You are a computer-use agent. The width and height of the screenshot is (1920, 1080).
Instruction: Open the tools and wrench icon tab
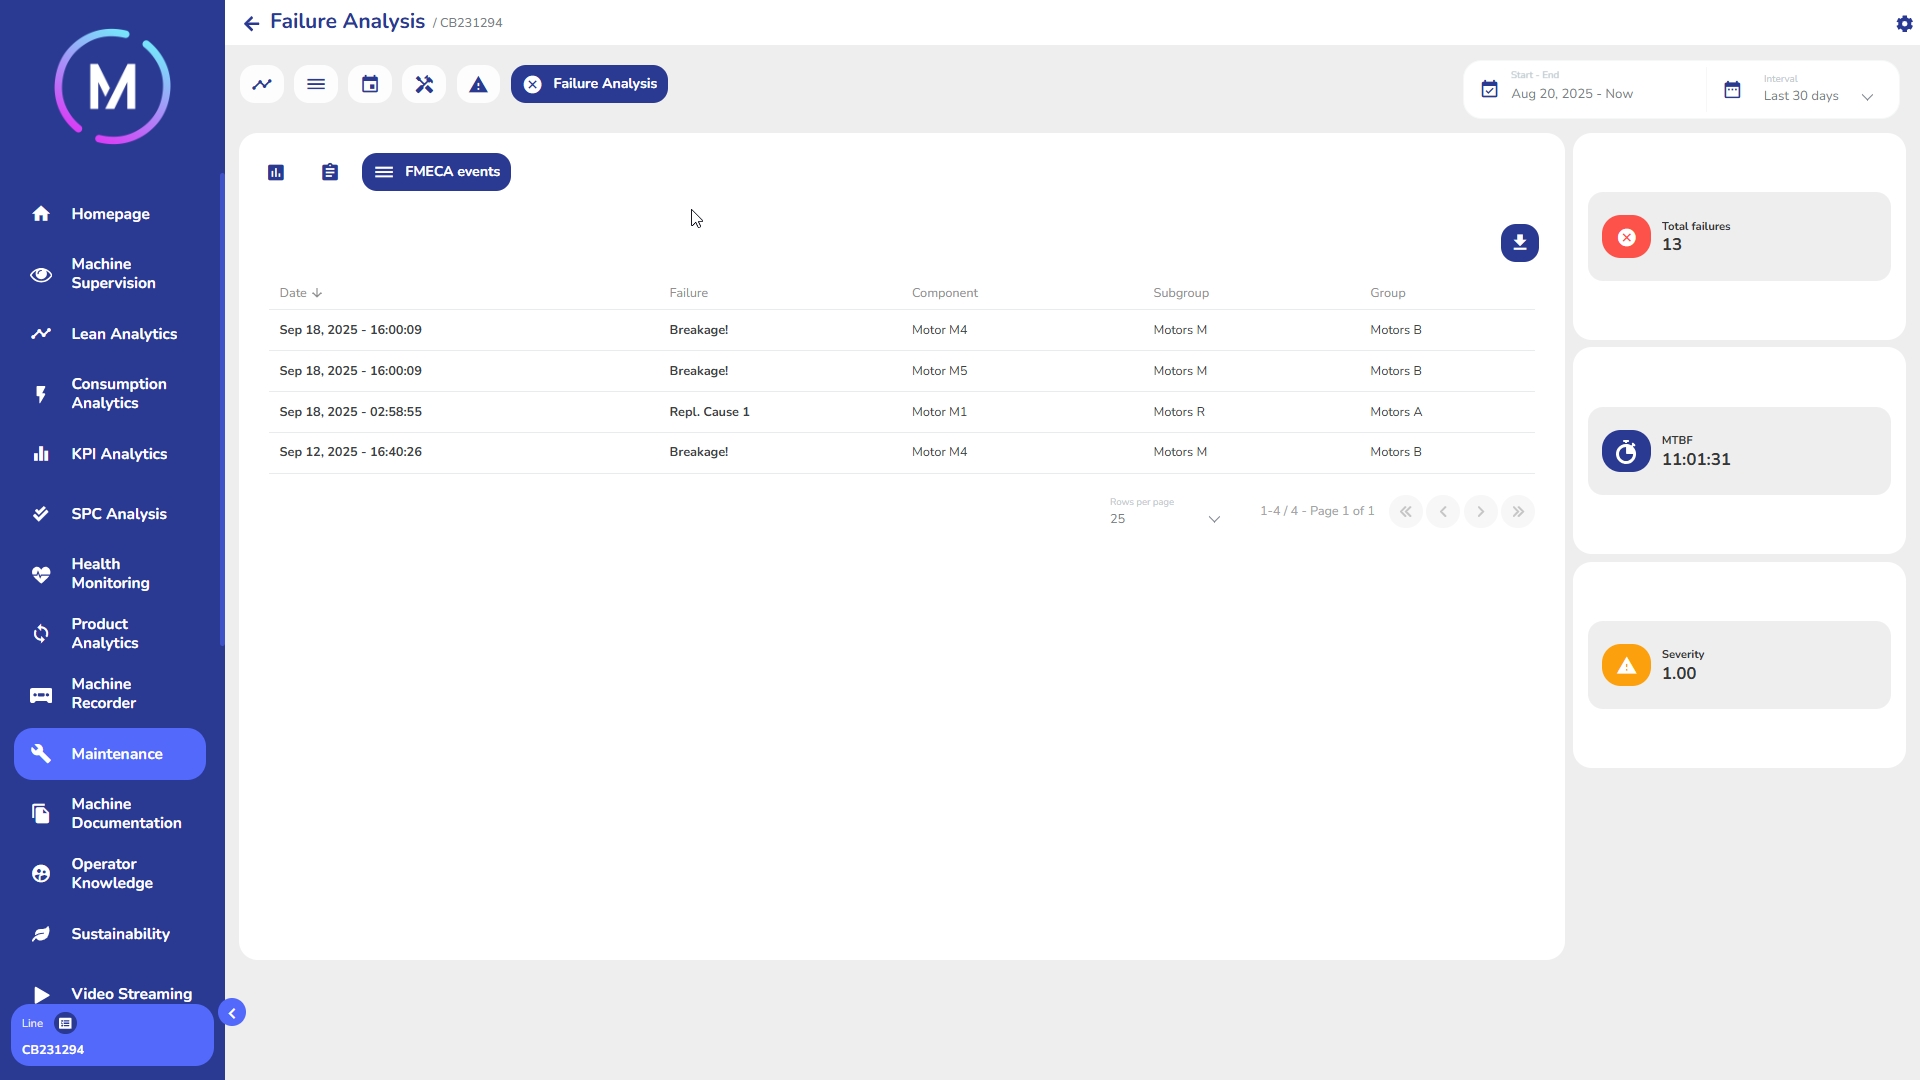click(x=424, y=84)
